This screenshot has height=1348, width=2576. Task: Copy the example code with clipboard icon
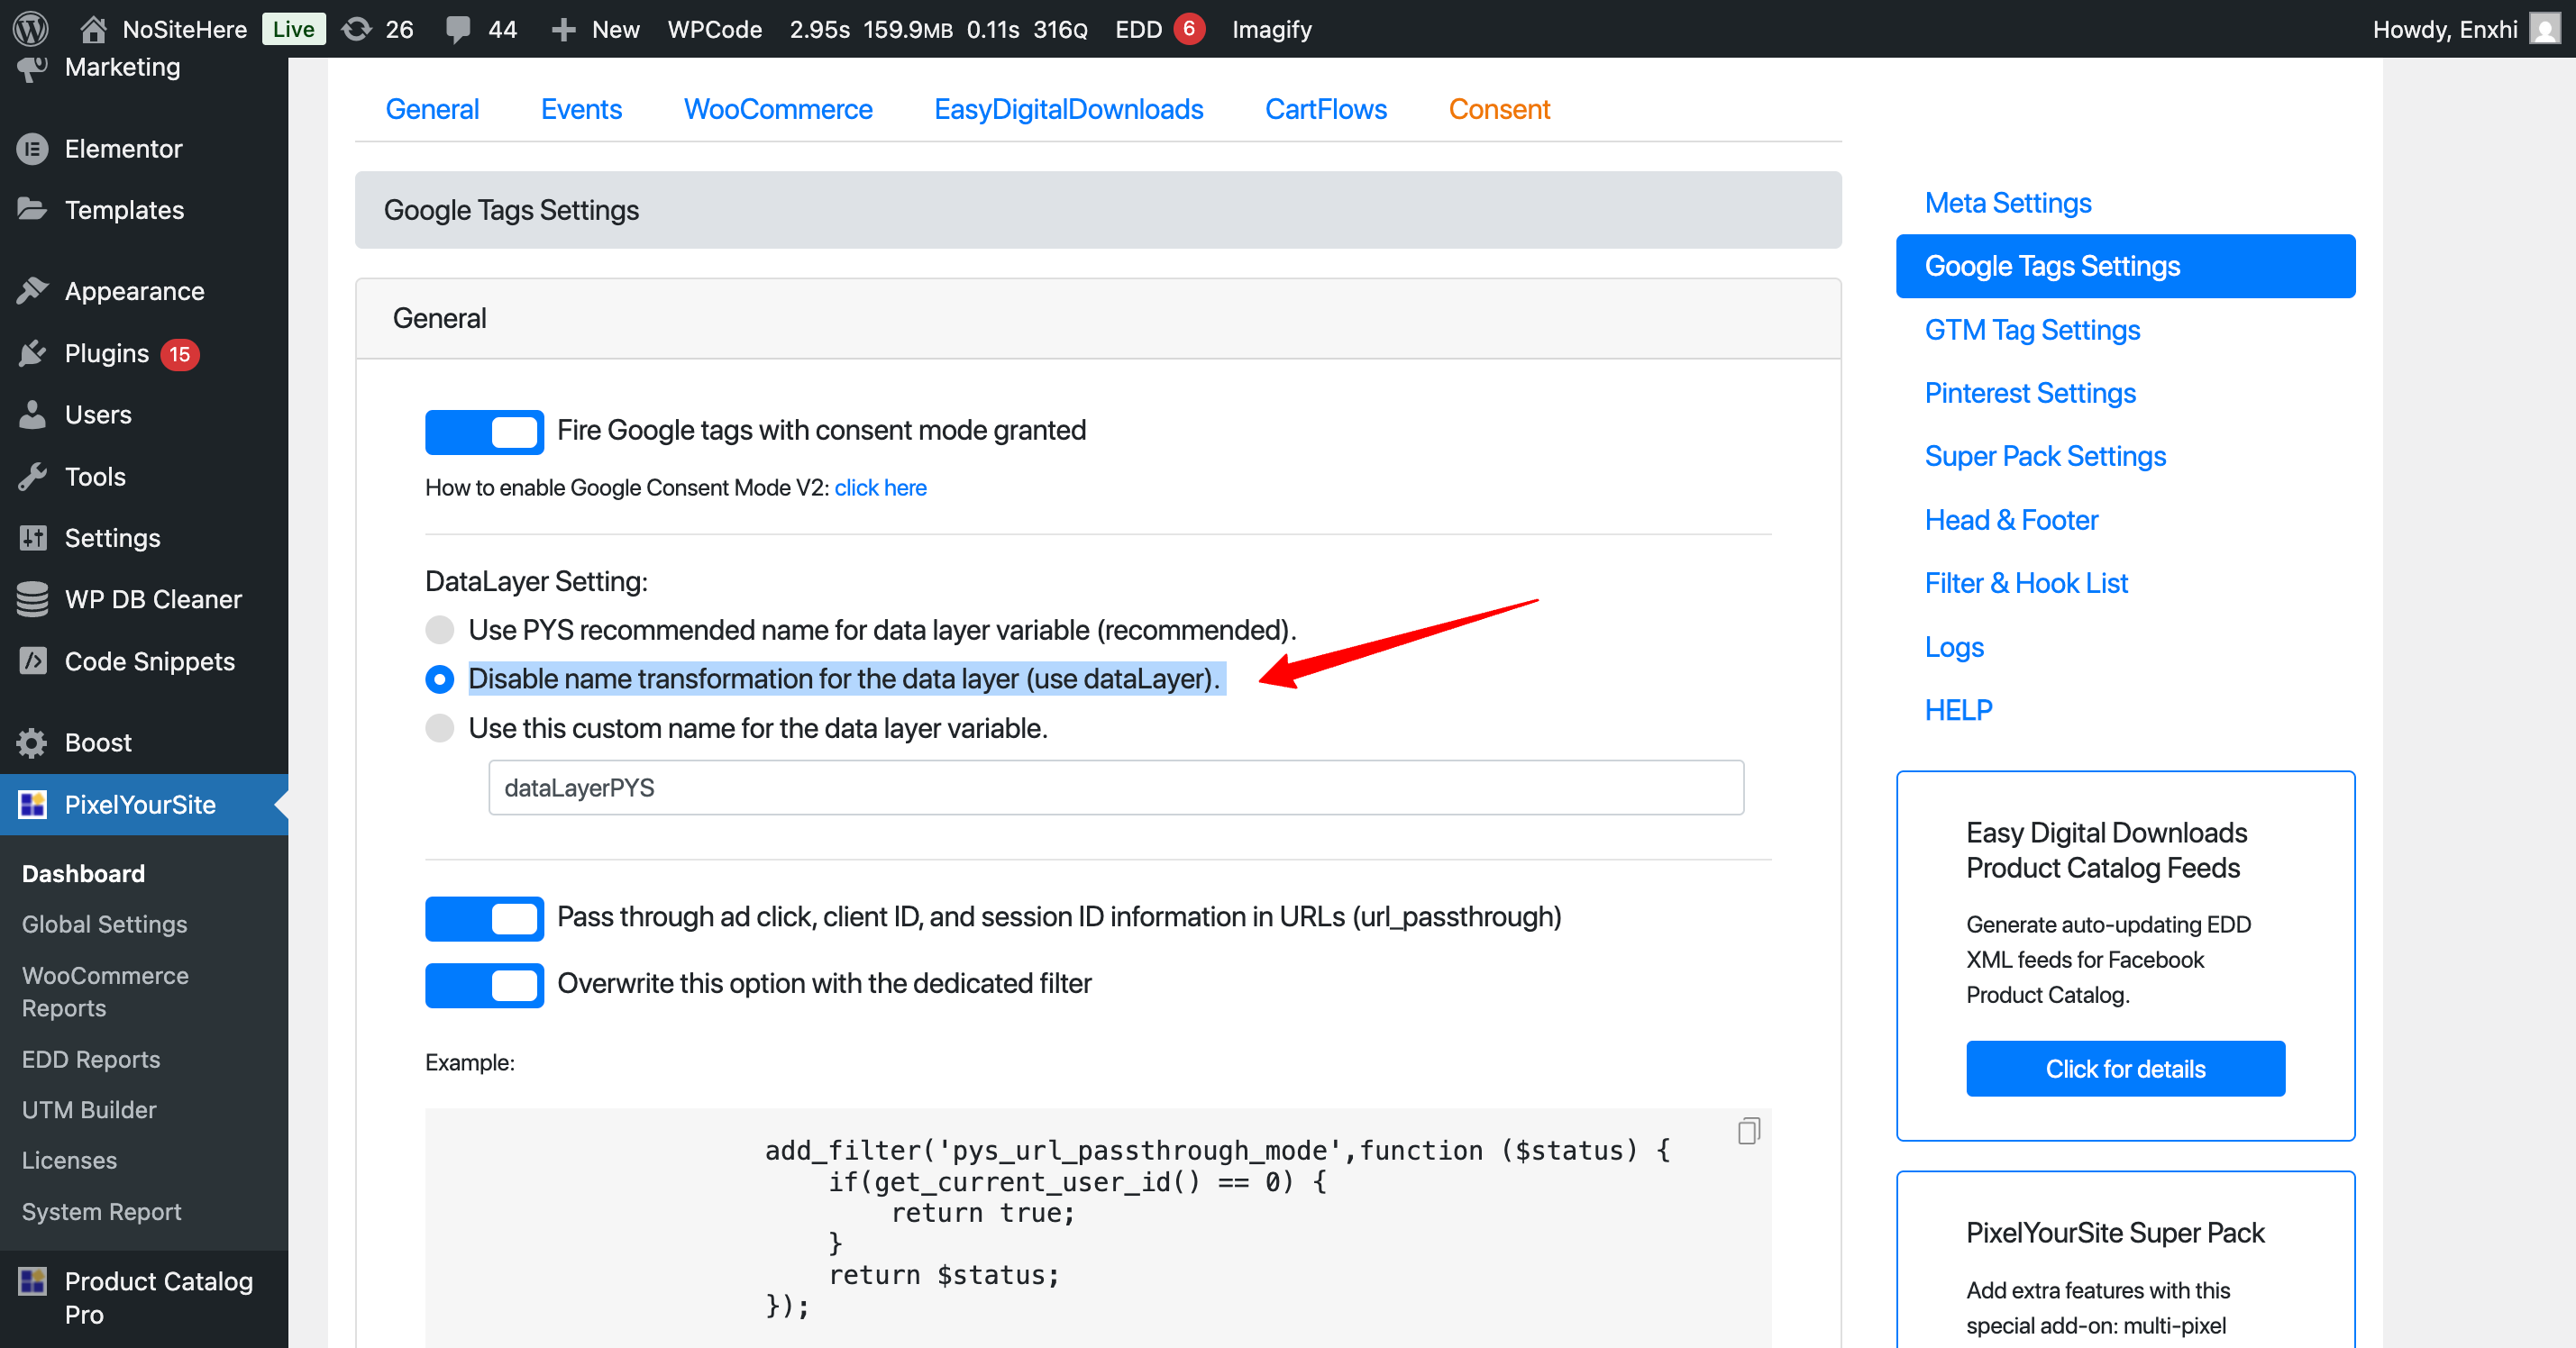click(x=1748, y=1131)
